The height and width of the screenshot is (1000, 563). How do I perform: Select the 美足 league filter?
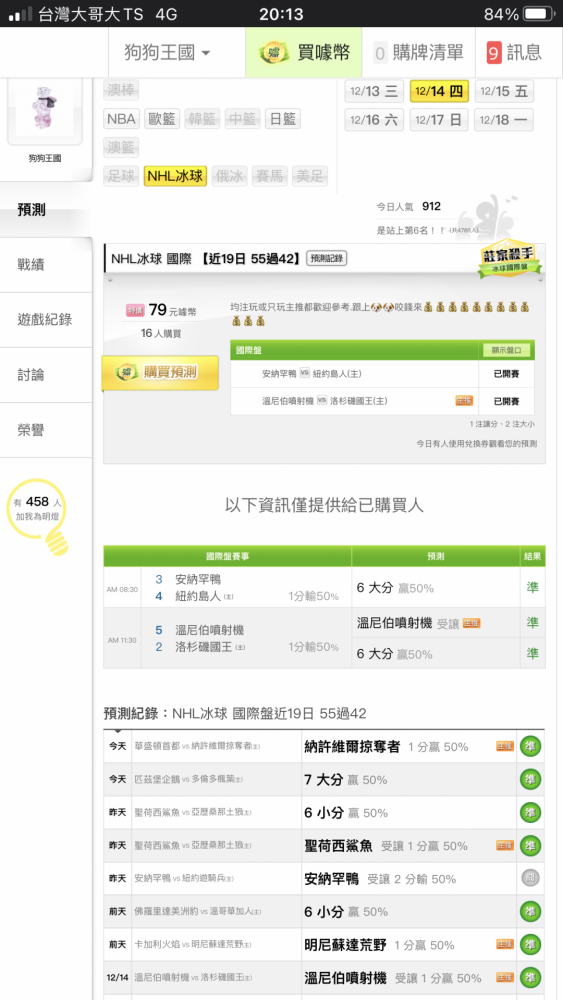pos(310,175)
